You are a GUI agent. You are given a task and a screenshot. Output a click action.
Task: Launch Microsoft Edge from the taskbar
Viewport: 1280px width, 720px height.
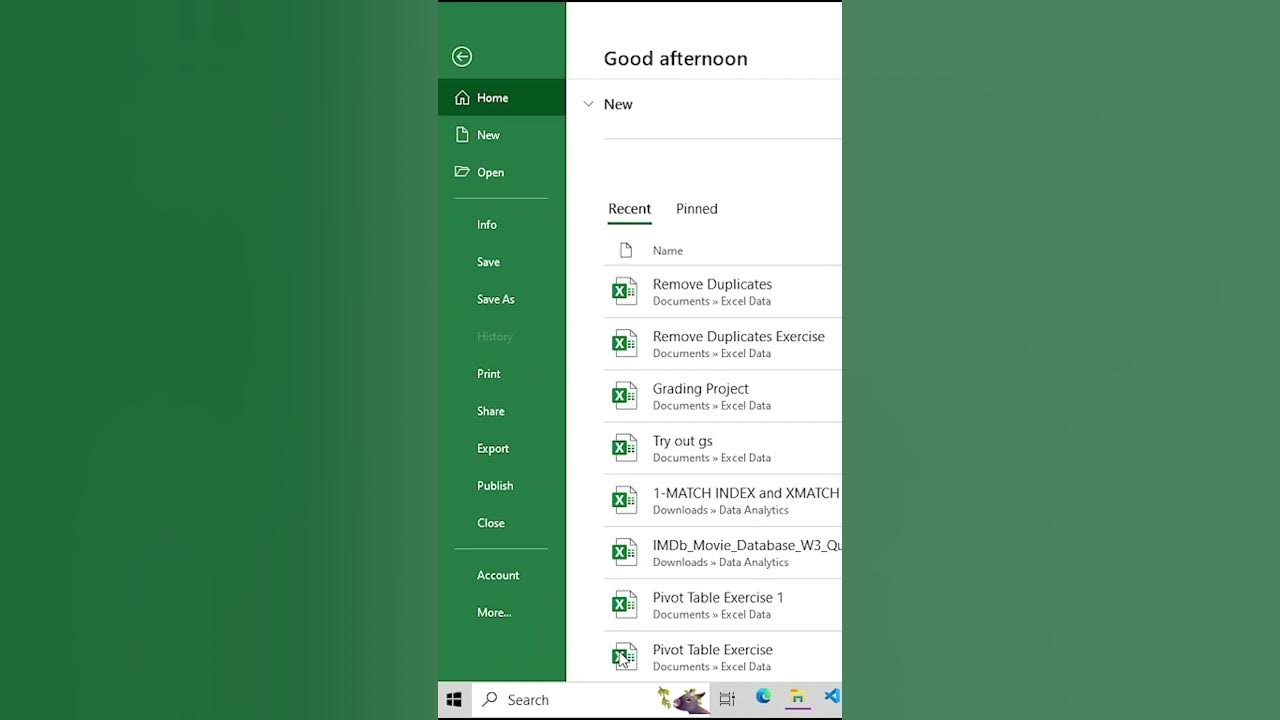[x=763, y=697]
